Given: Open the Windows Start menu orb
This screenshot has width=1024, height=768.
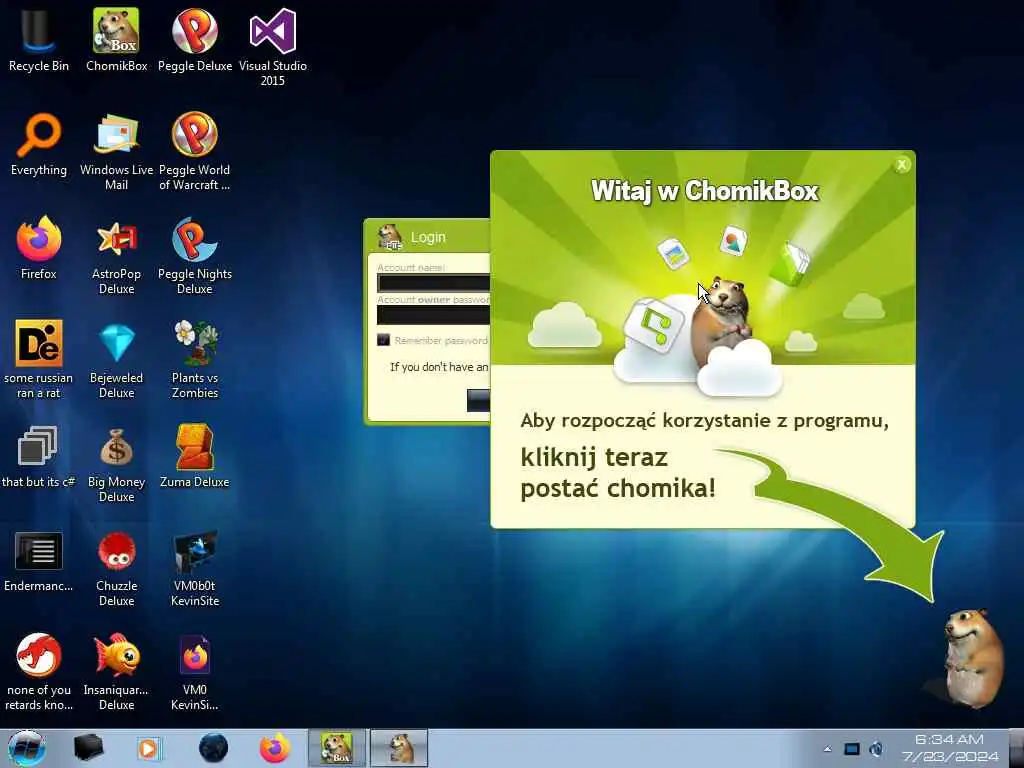Looking at the screenshot, I should coord(27,748).
